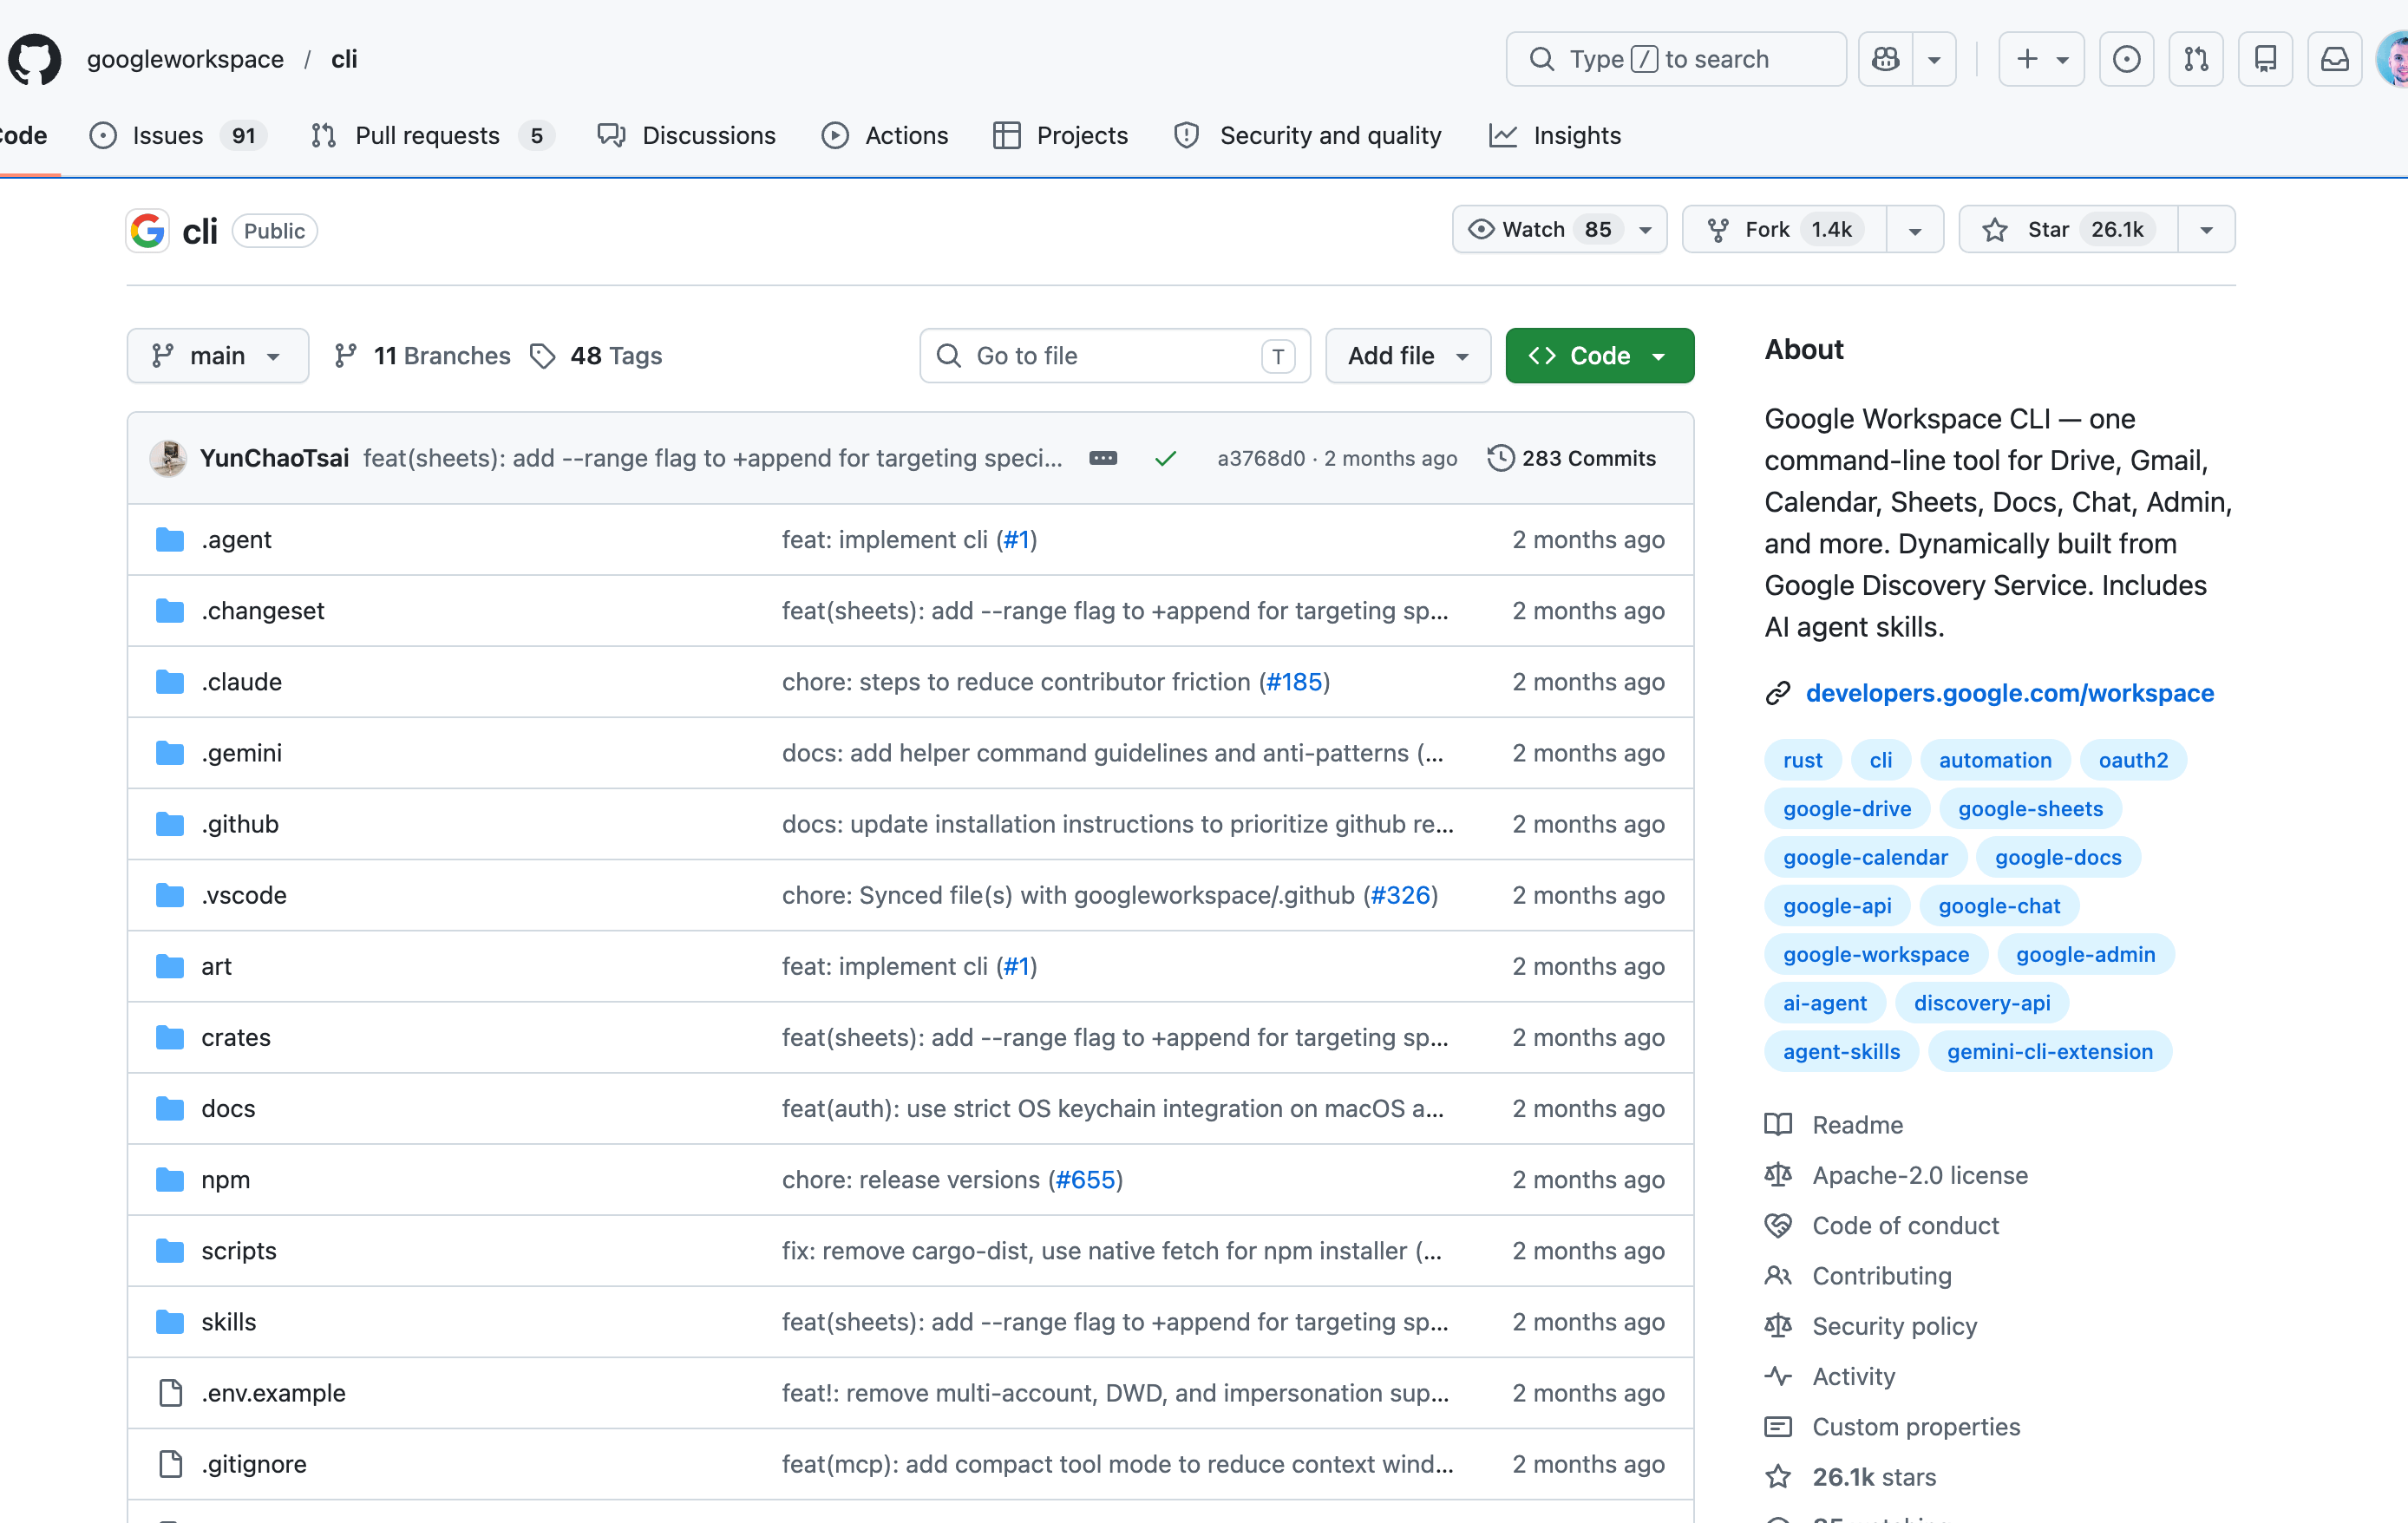The height and width of the screenshot is (1523, 2408).
Task: Open the .gitignore file
Action: (x=254, y=1464)
